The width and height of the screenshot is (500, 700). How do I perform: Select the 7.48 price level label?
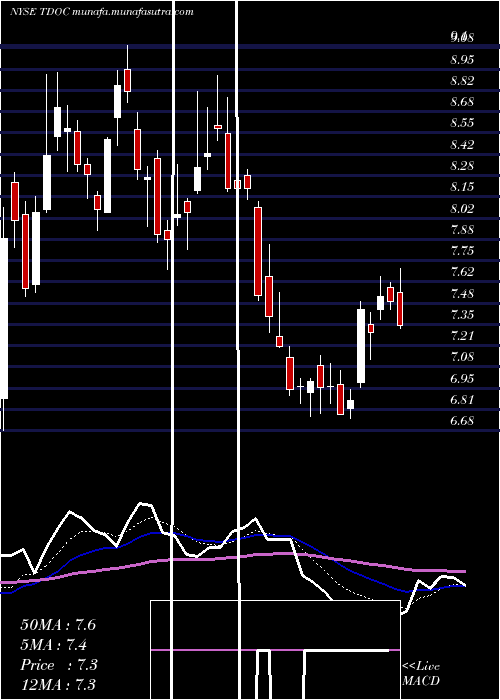462,294
